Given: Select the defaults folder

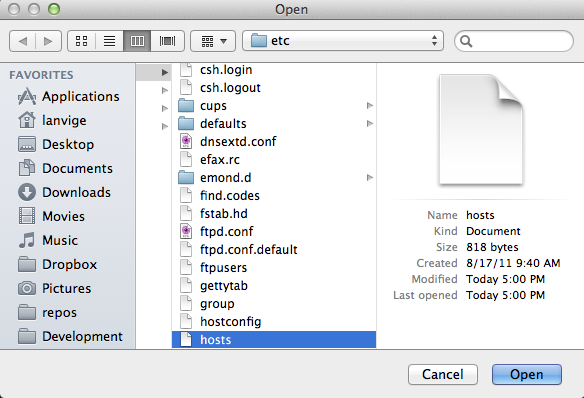Looking at the screenshot, I should (274, 124).
